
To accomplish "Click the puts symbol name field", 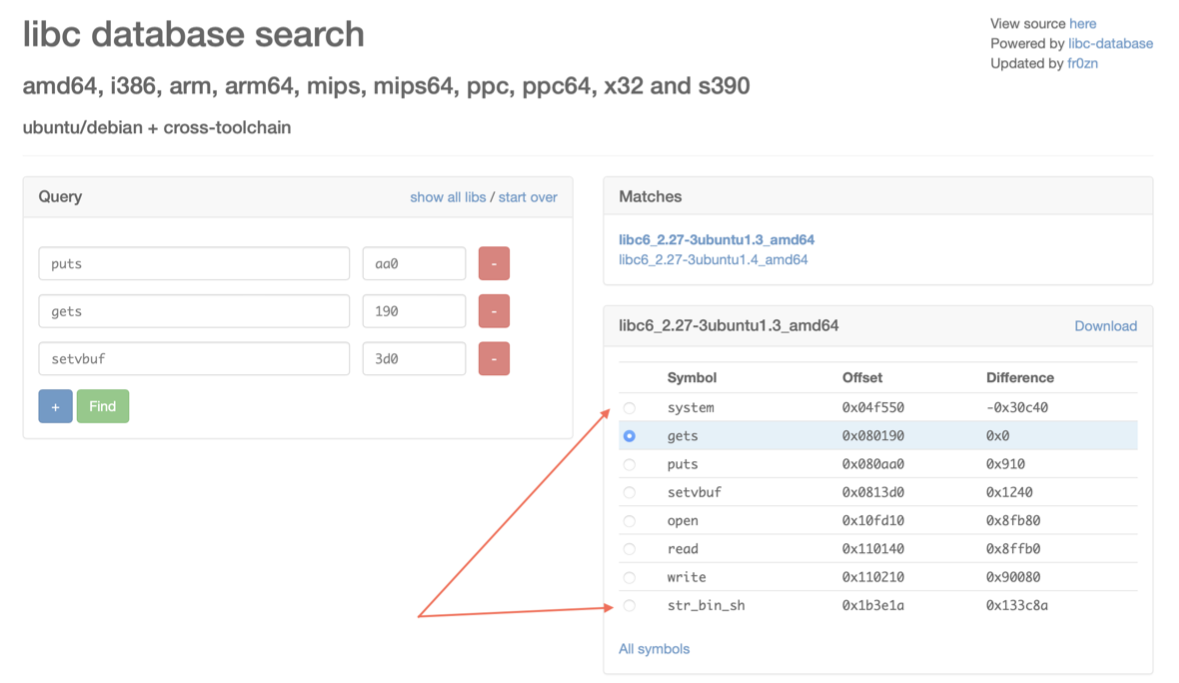I will [x=194, y=264].
